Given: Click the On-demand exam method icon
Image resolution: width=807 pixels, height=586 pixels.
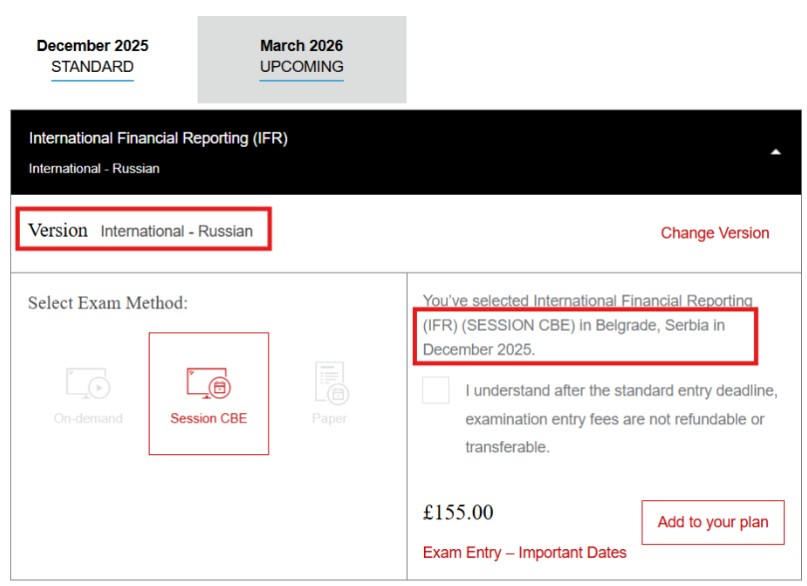Looking at the screenshot, I should coord(88,384).
